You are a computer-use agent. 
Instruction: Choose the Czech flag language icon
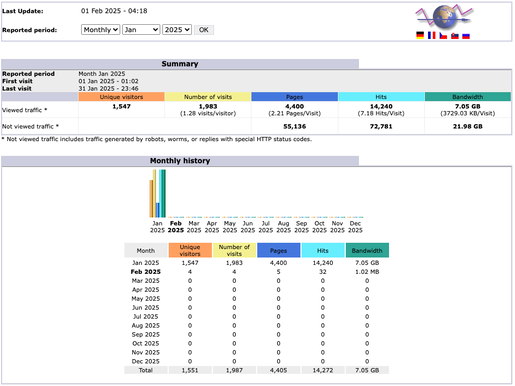click(443, 35)
